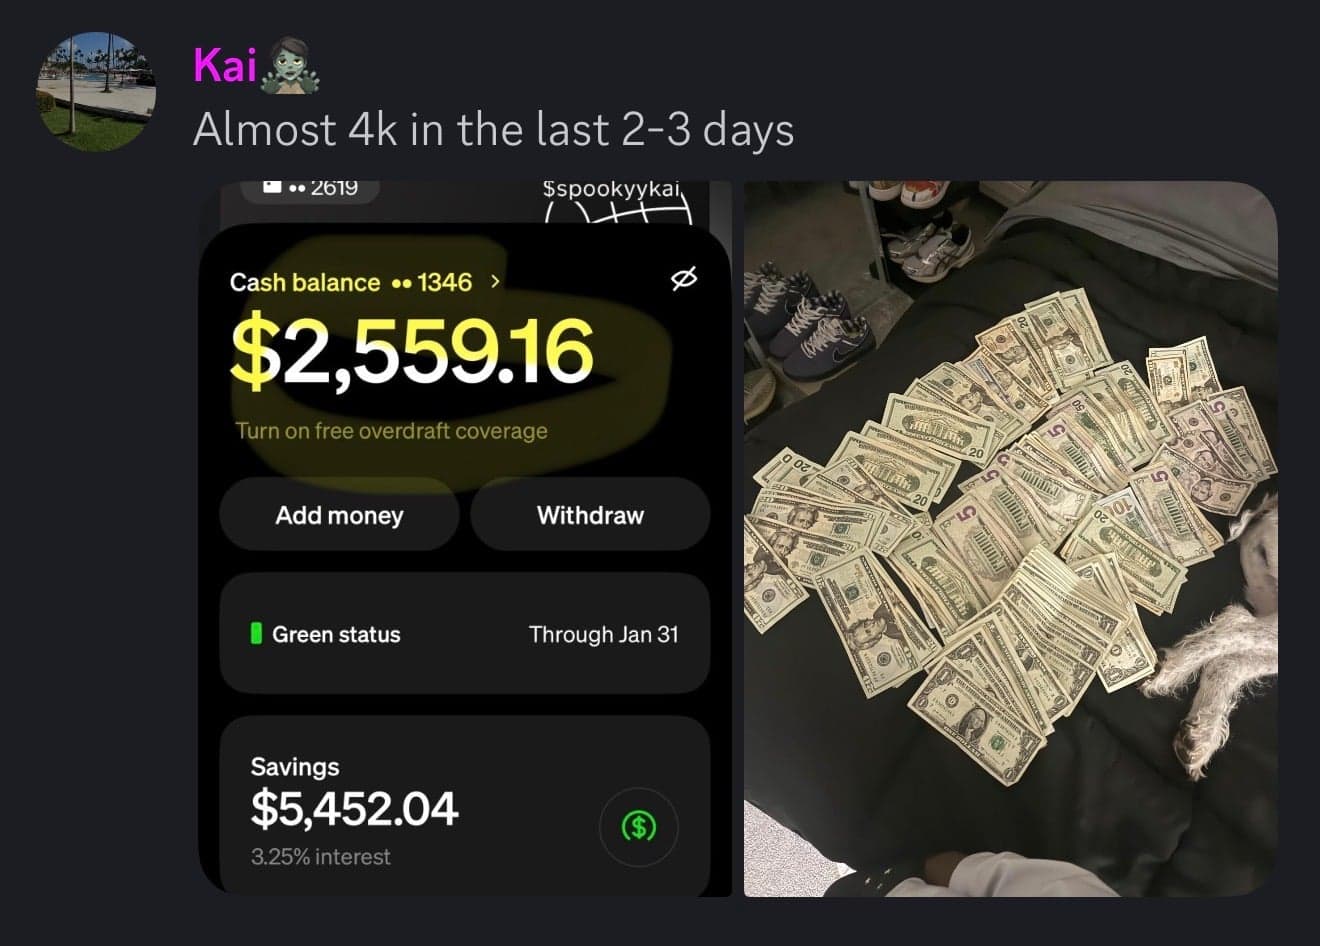The height and width of the screenshot is (946, 1320).
Task: Open the Green status row
Action: click(x=465, y=633)
